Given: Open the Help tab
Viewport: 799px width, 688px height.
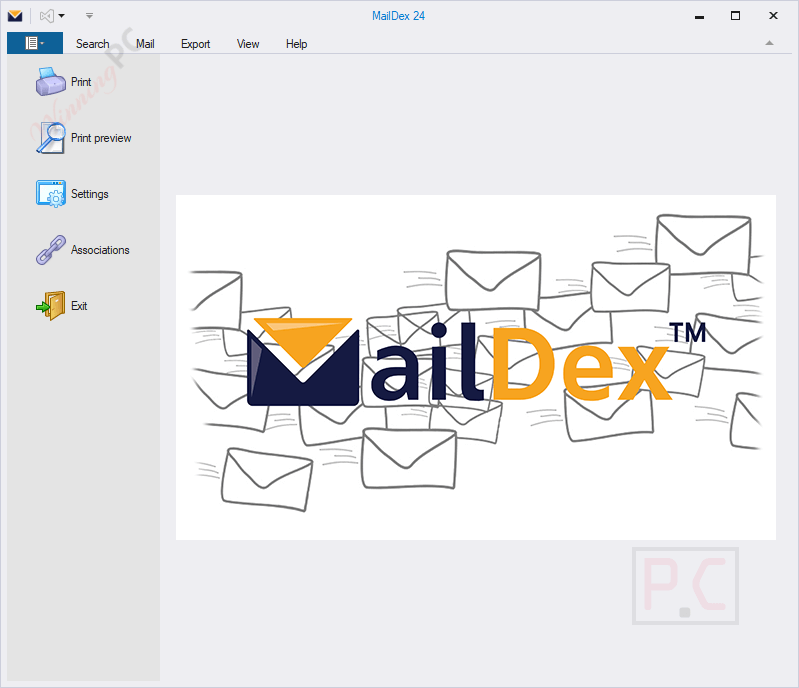Looking at the screenshot, I should 296,44.
